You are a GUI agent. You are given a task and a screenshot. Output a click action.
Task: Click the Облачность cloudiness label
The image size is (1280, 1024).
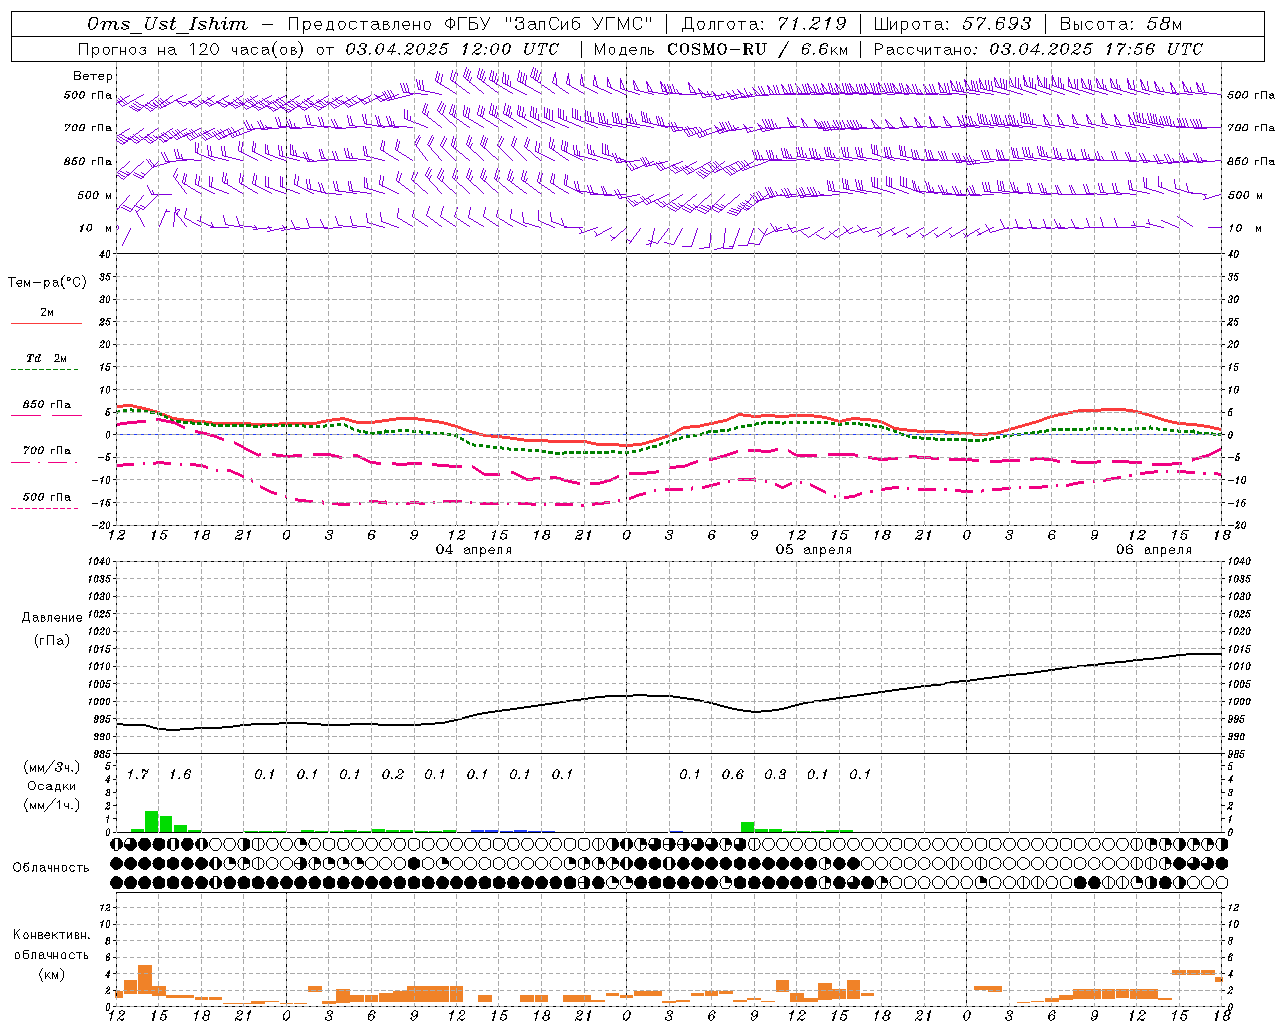coord(51,868)
